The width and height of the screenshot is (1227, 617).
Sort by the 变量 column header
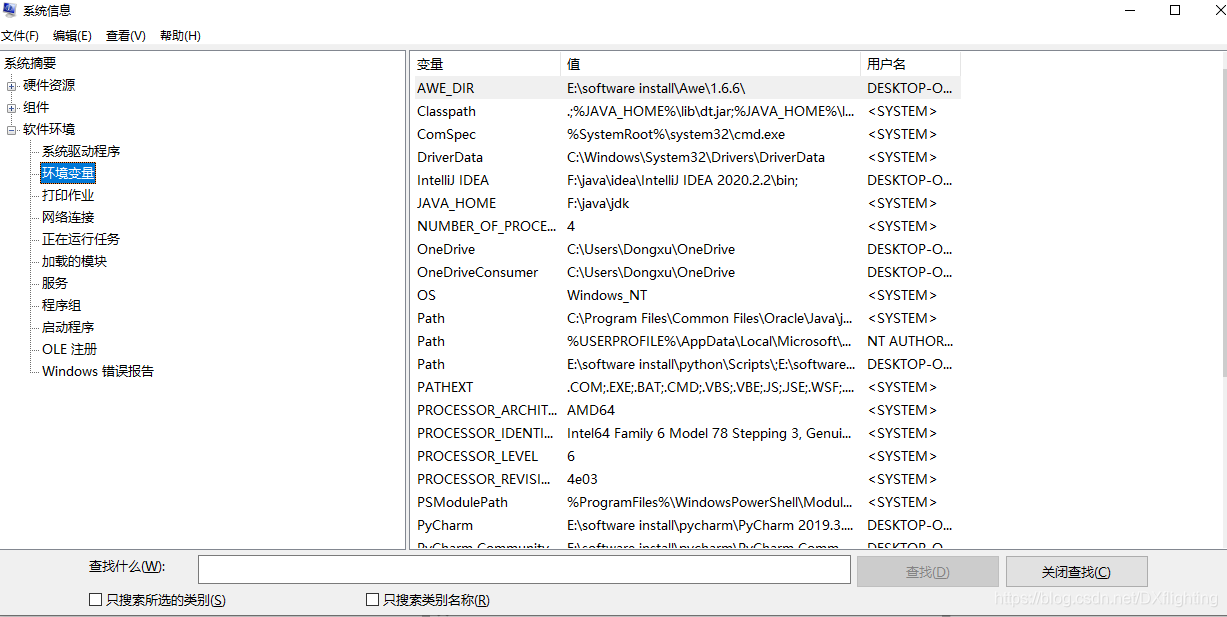(486, 64)
